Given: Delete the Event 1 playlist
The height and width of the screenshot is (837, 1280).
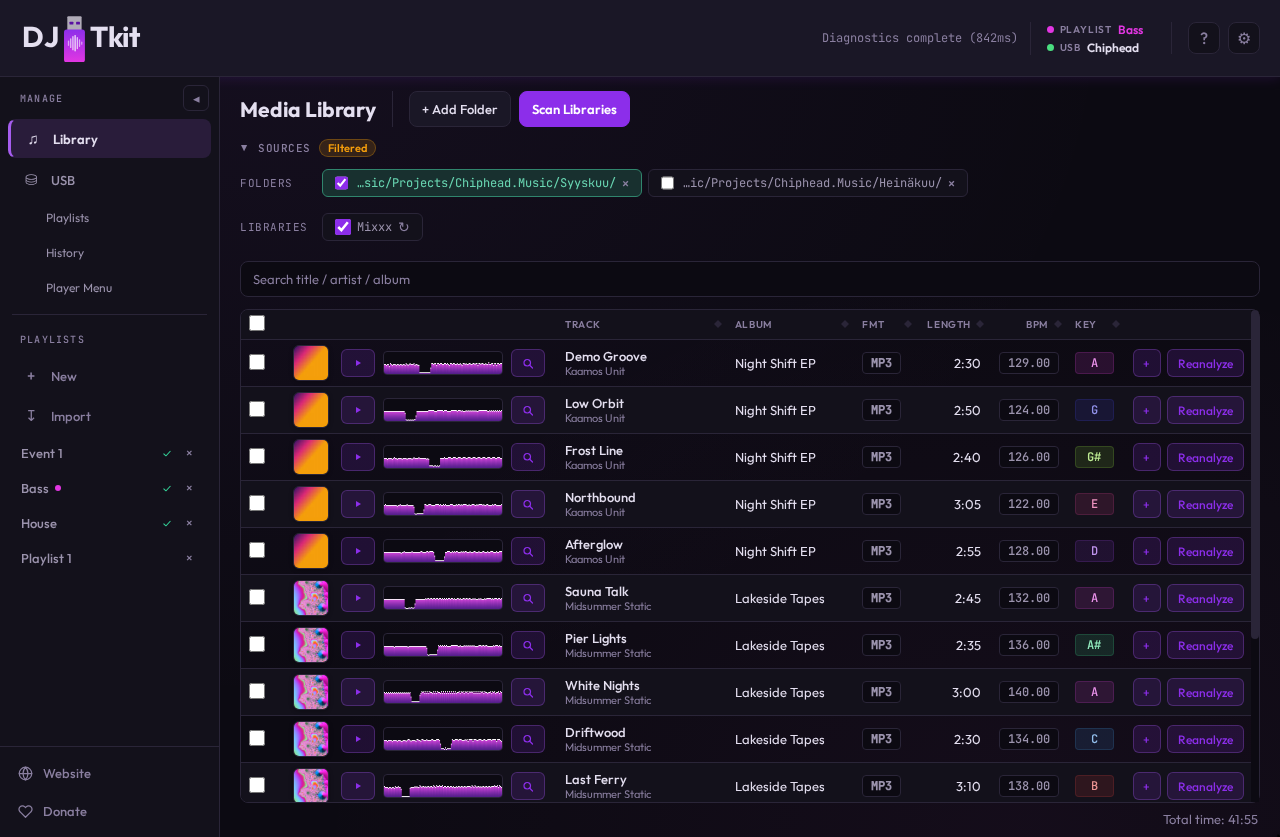Looking at the screenshot, I should pos(189,453).
